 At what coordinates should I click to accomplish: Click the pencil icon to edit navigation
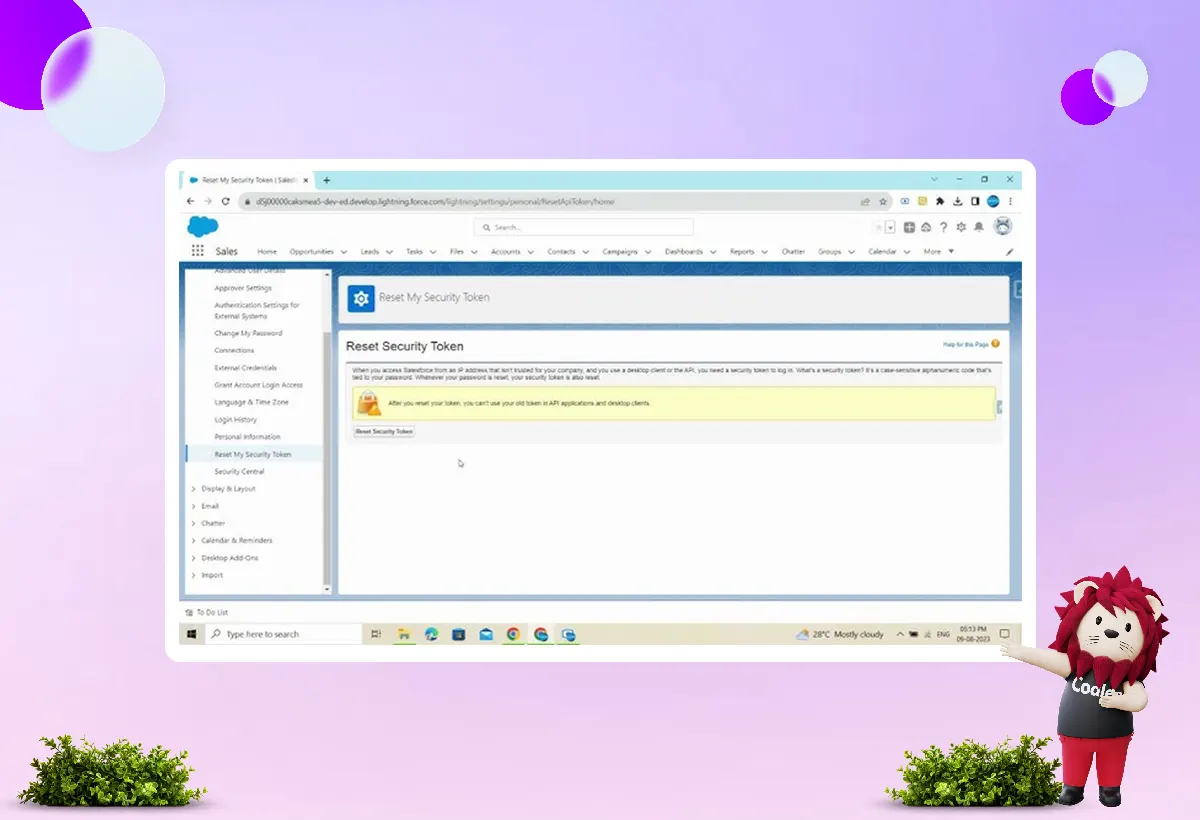click(x=1009, y=252)
